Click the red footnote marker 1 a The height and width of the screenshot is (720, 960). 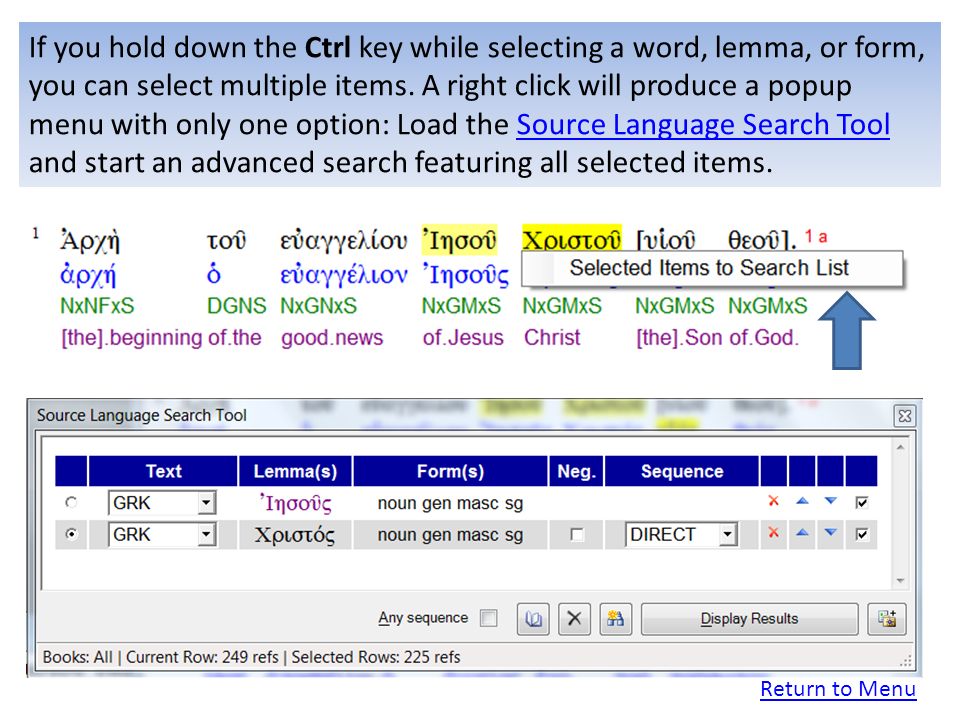(816, 237)
